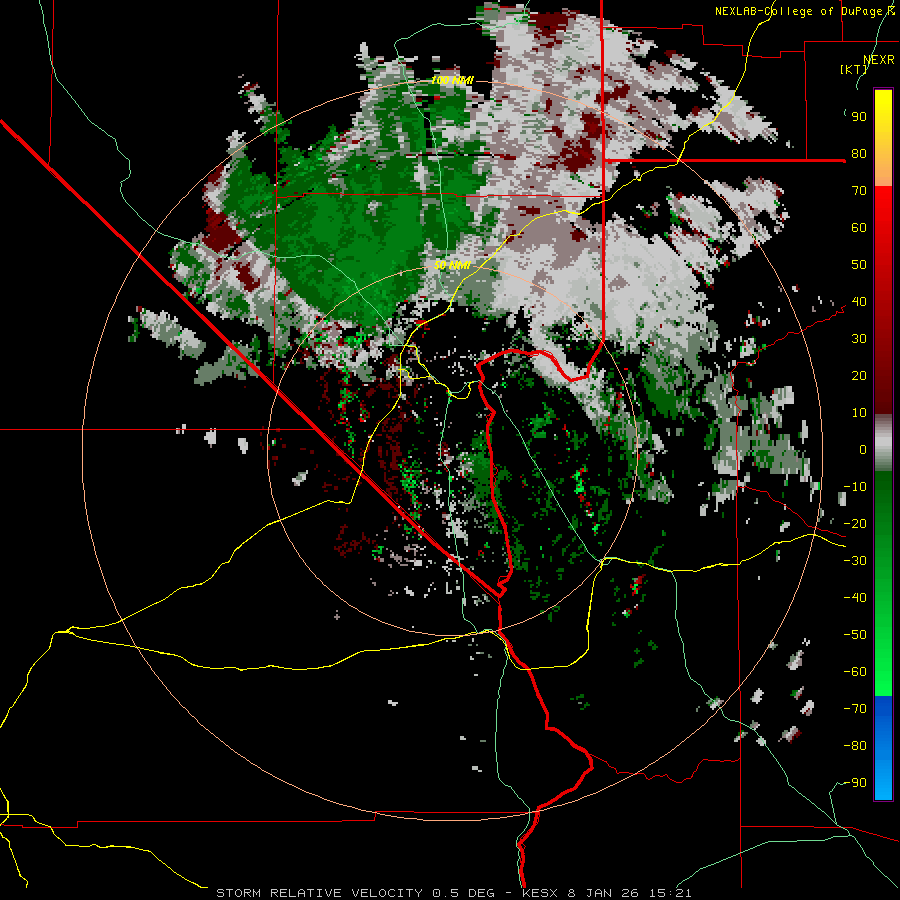Screen dimensions: 900x900
Task: Click the 50 value on velocity scale
Action: click(x=859, y=265)
